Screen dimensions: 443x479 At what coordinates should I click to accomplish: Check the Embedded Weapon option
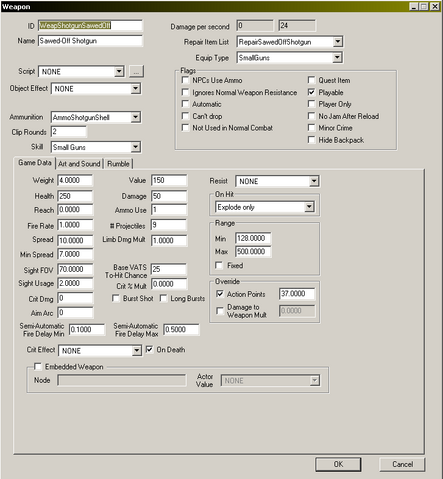tap(38, 367)
